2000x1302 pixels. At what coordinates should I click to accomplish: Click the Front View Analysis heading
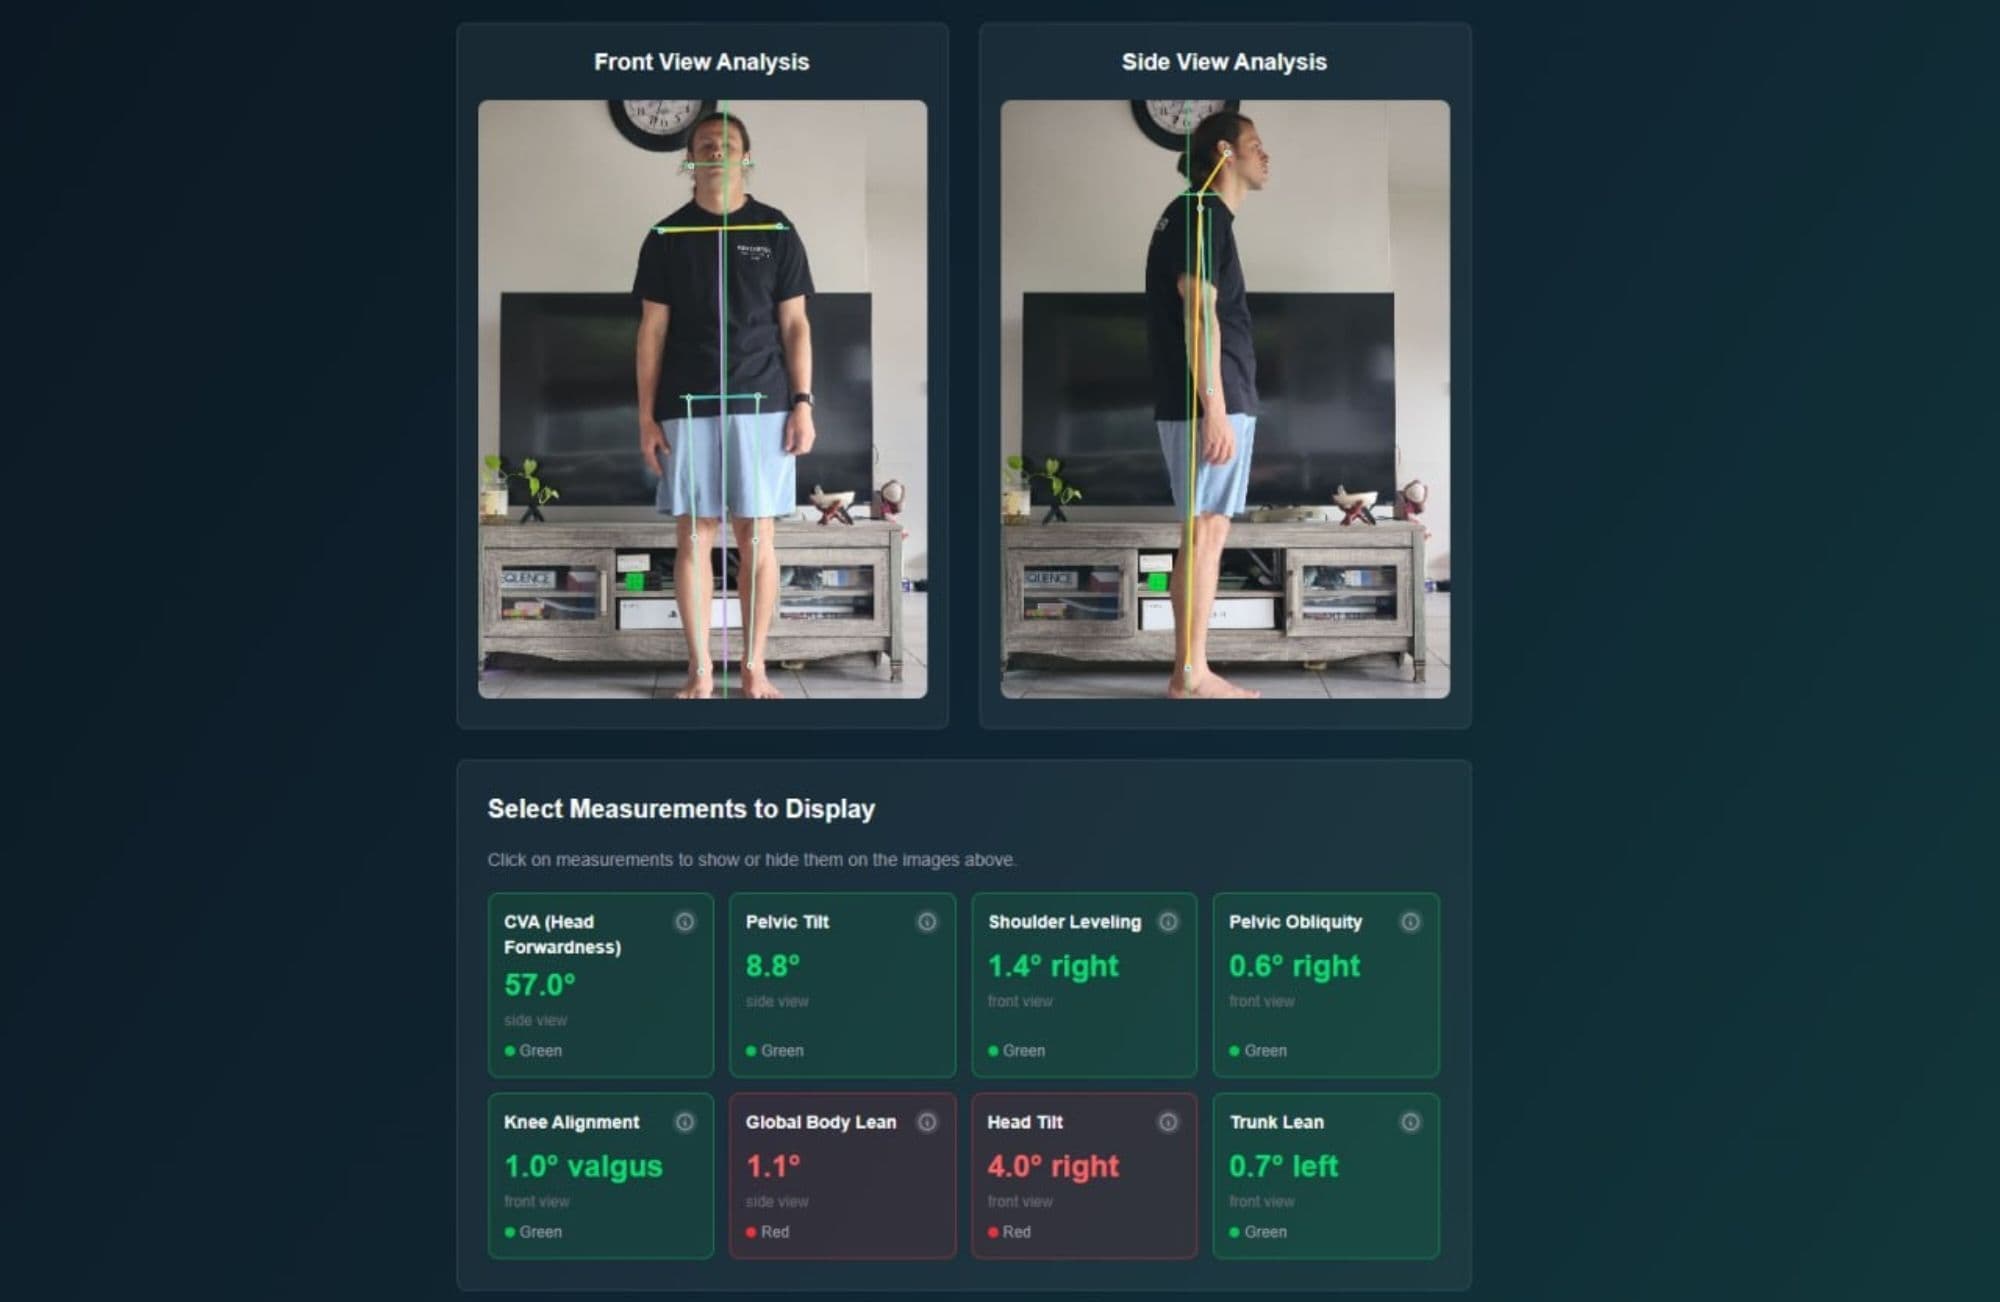tap(701, 62)
